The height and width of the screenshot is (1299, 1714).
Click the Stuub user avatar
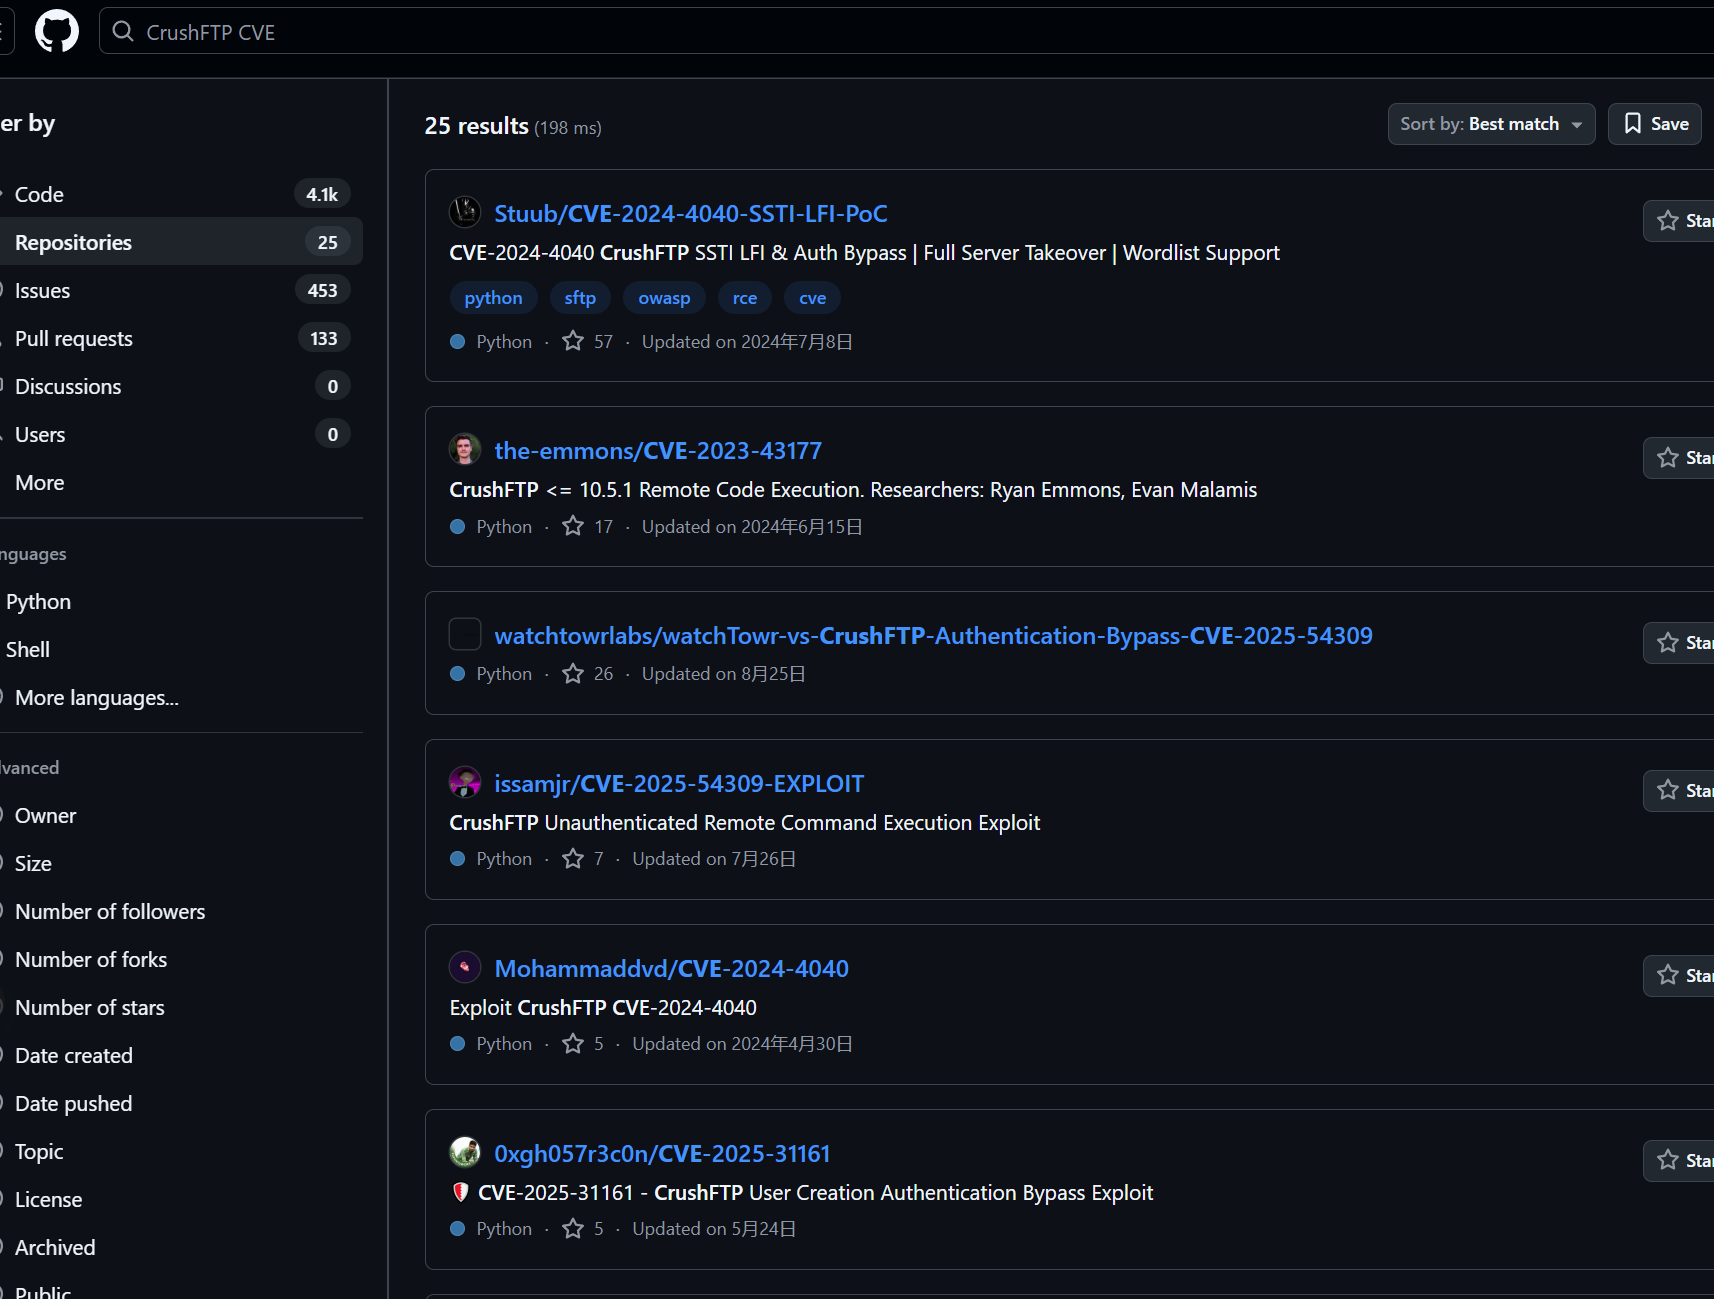click(x=465, y=212)
